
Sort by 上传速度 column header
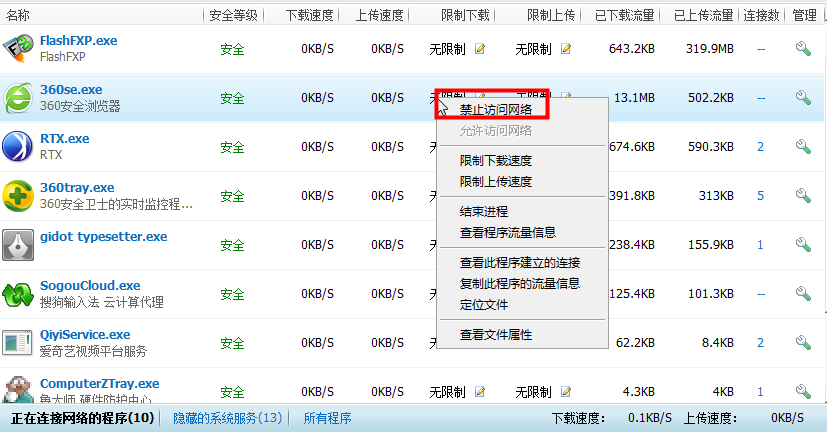click(379, 15)
